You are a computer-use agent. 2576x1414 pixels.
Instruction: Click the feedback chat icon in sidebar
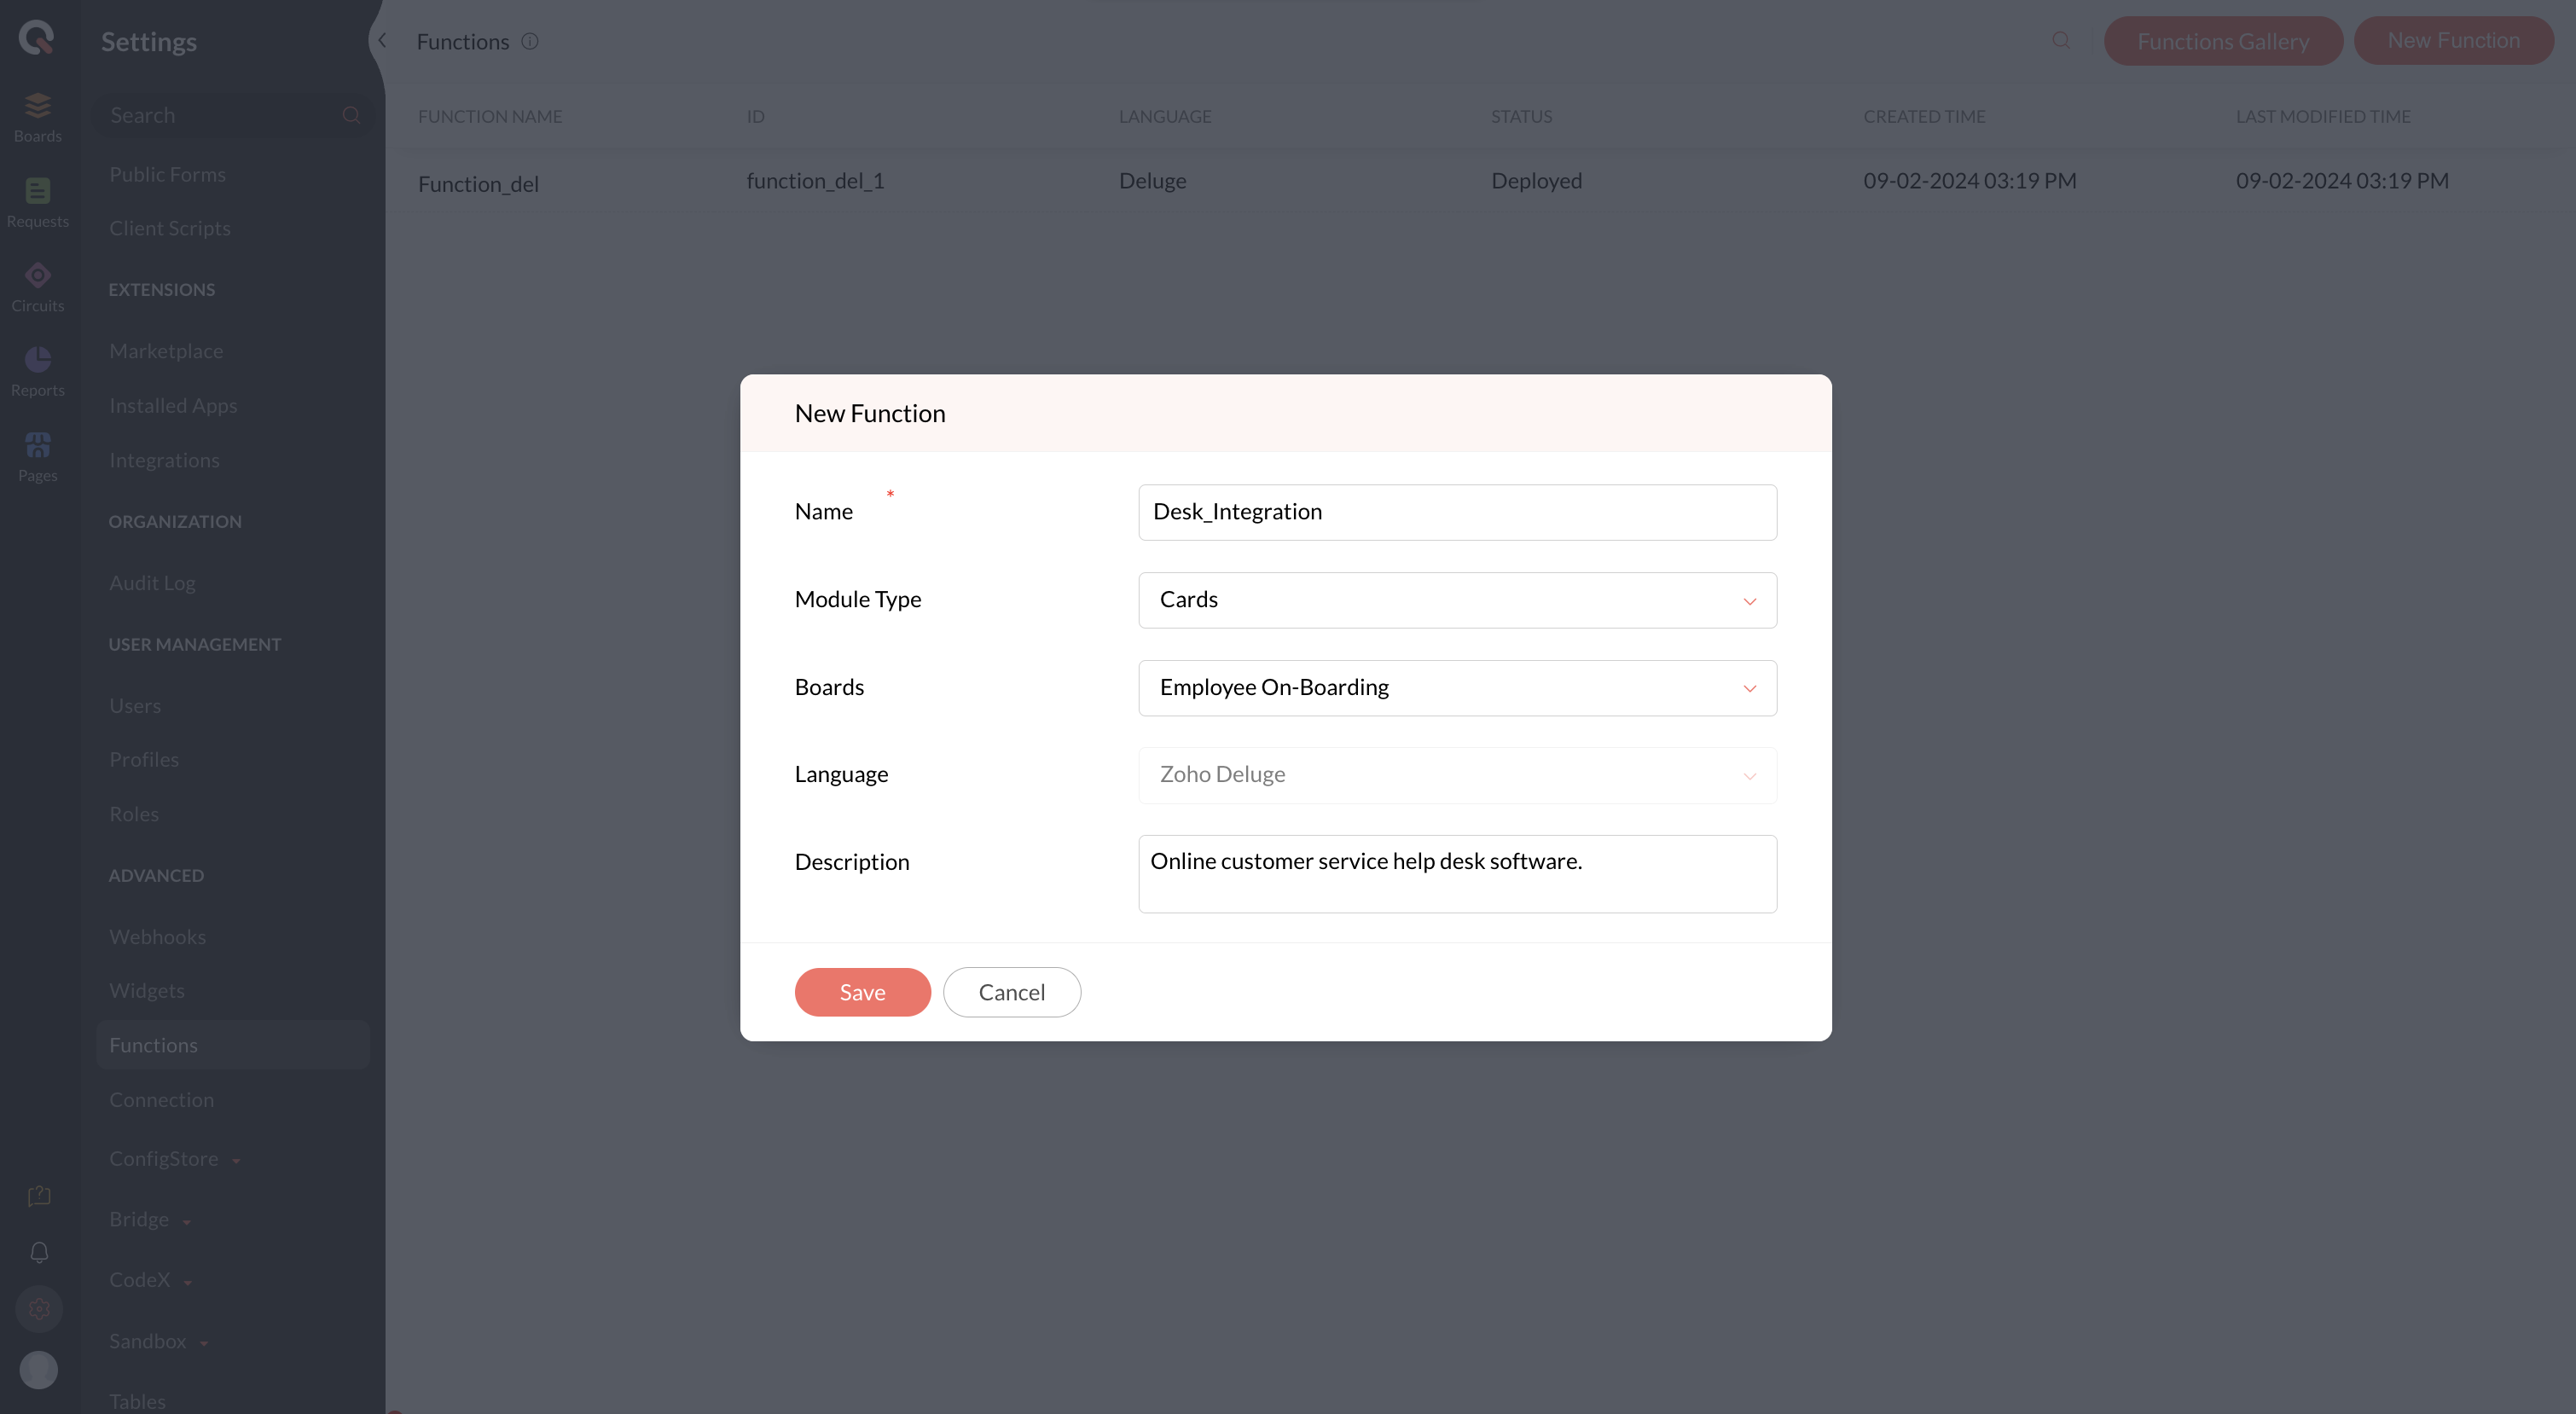pos(39,1195)
